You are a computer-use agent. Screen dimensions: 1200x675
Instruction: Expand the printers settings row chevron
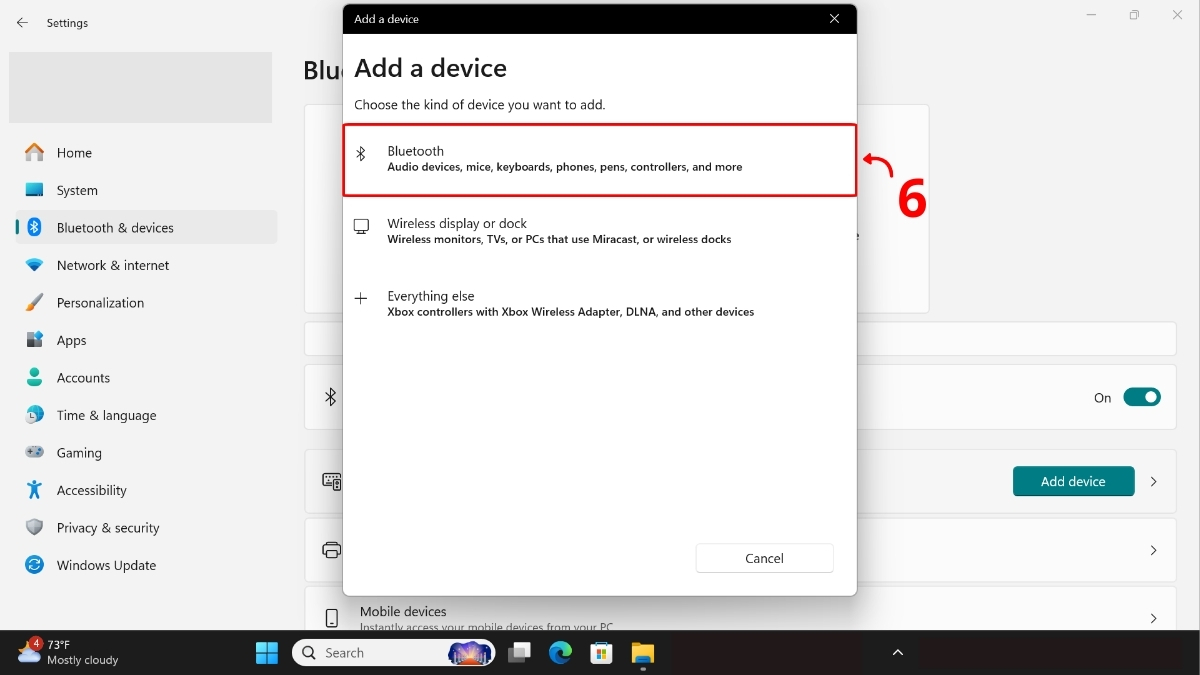point(1153,550)
